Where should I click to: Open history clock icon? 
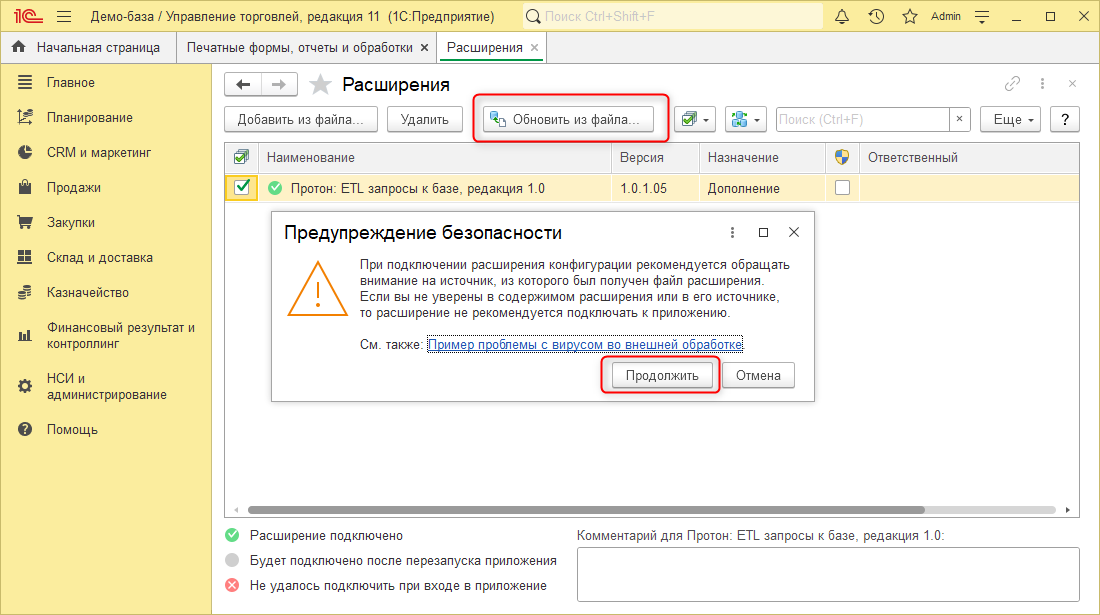(x=876, y=16)
